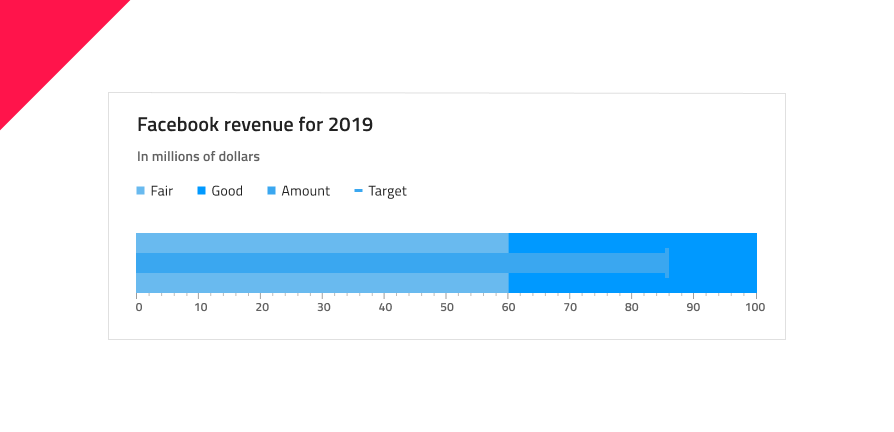Click the Good legend color square
The width and height of the screenshot is (894, 432).
pyautogui.click(x=201, y=191)
